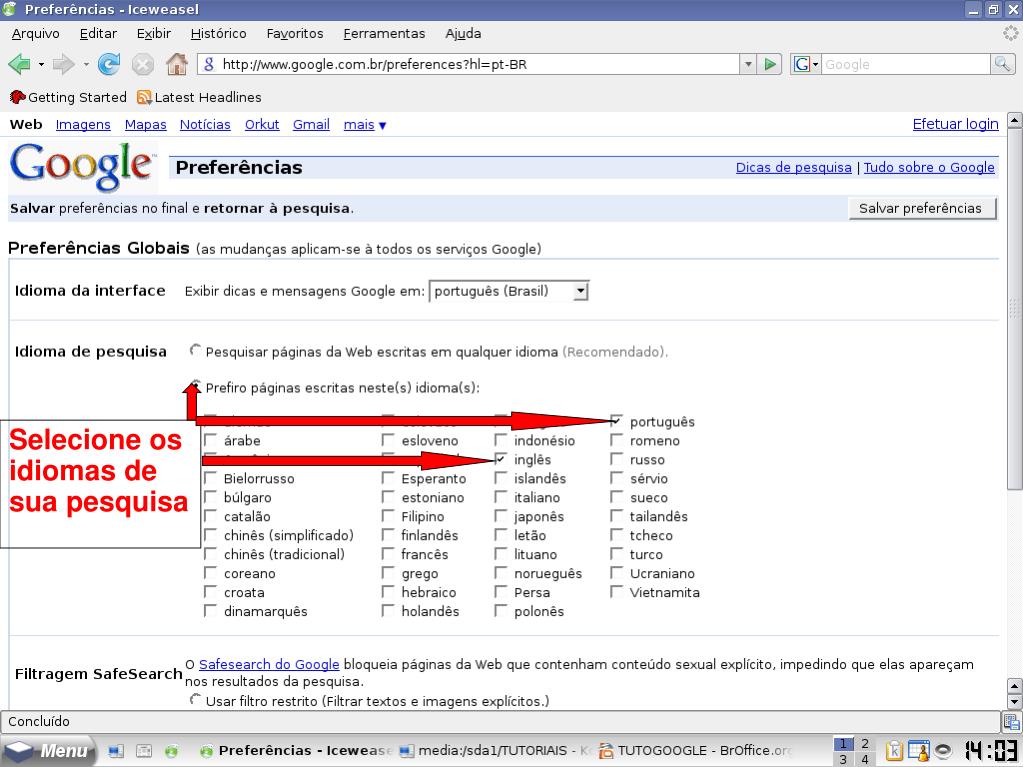The height and width of the screenshot is (767, 1023).
Task: Click the Google search engine icon
Action: point(801,64)
